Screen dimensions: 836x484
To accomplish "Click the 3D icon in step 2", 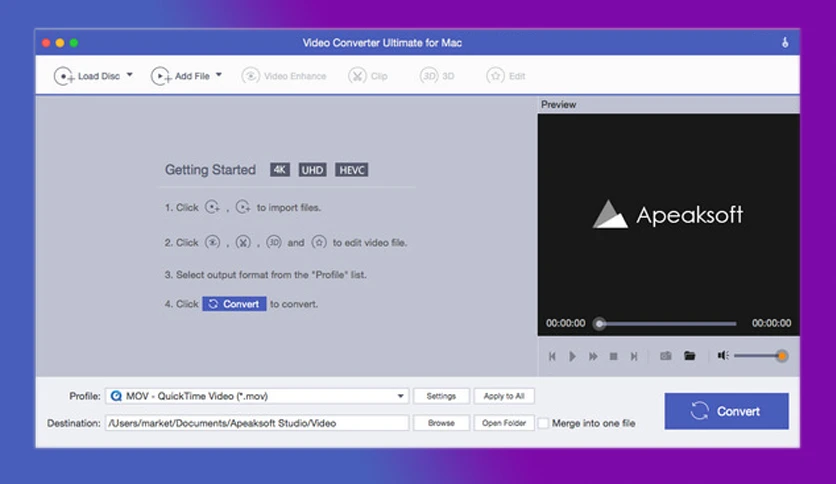I will [274, 243].
